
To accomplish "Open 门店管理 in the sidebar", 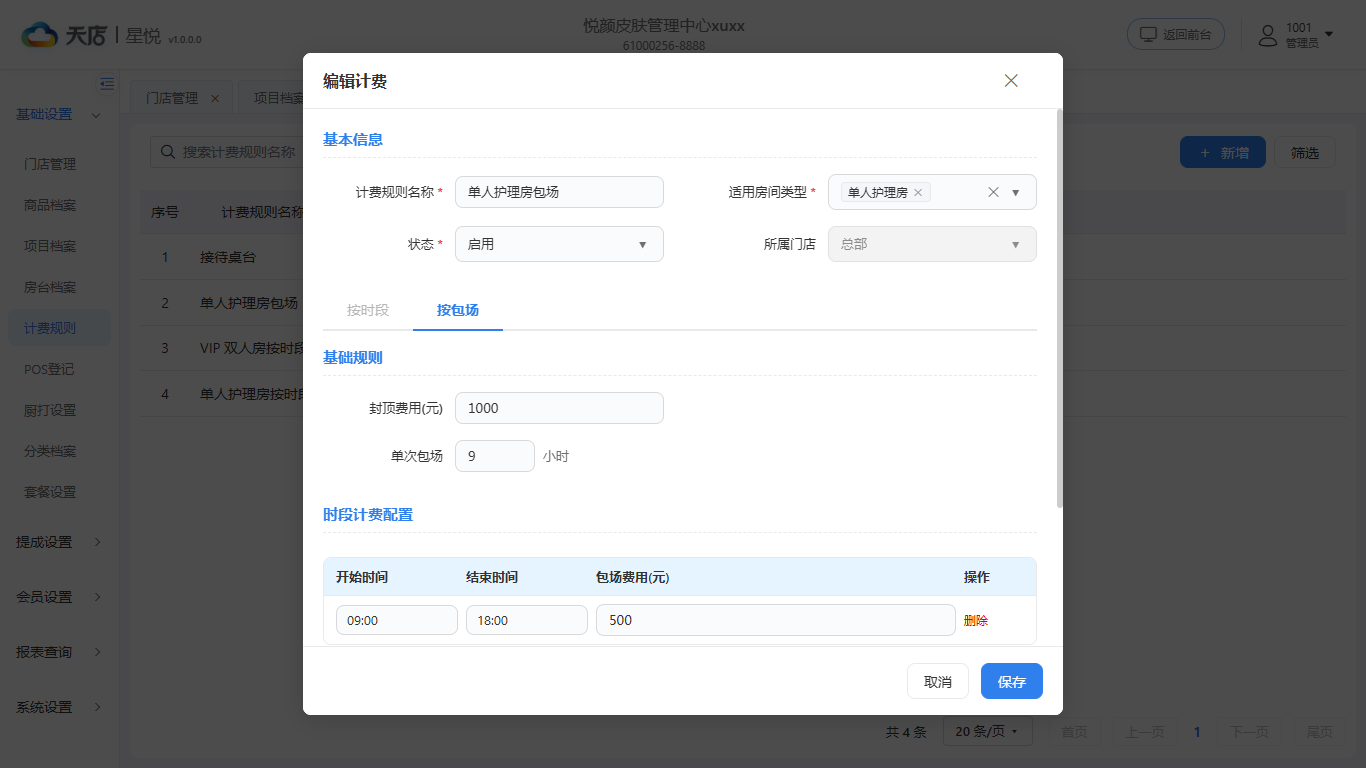I will 50,164.
